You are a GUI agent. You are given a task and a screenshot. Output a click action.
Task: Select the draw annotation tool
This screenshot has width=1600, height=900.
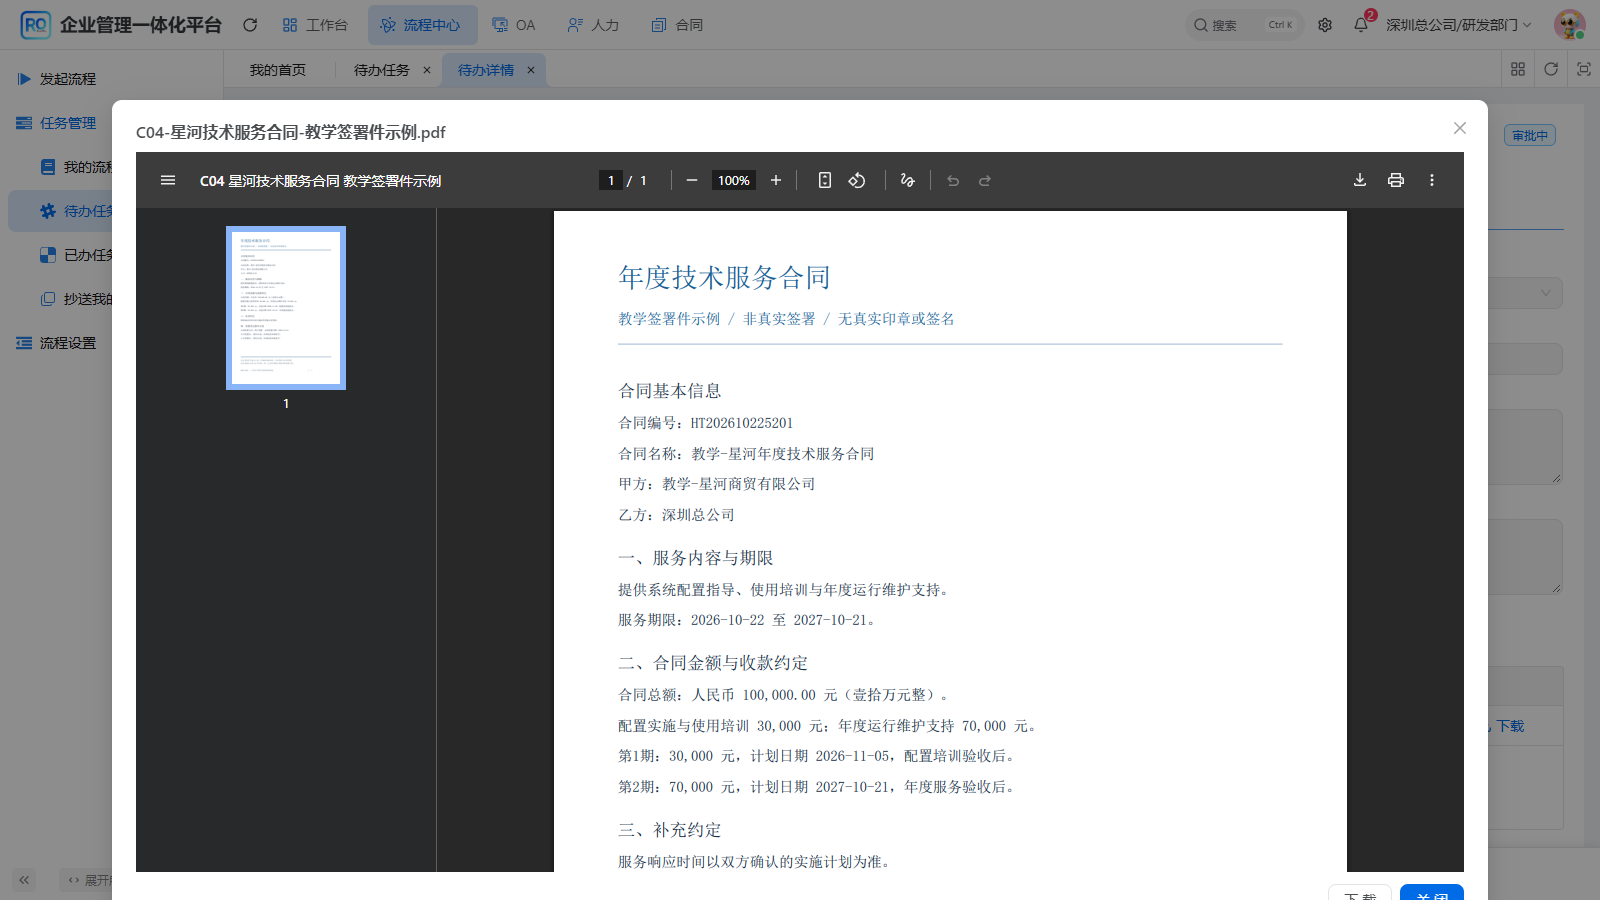(907, 180)
